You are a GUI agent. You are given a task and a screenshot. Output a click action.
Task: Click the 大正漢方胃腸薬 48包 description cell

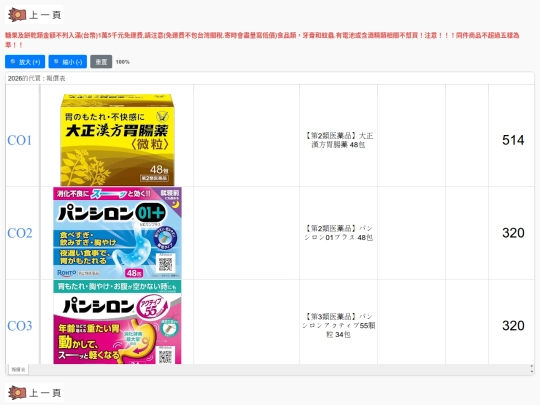coord(339,136)
